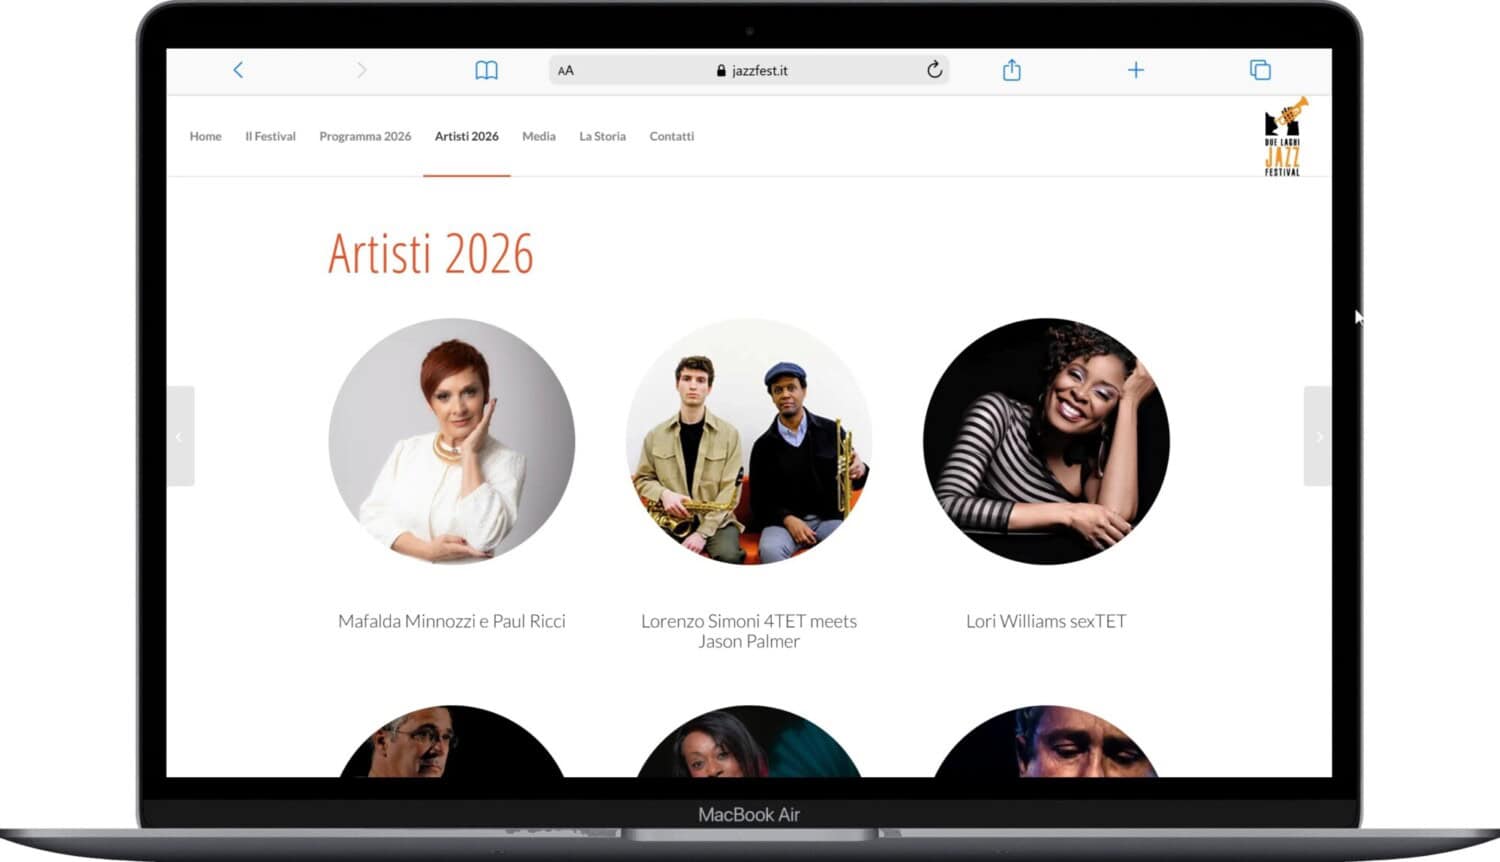
Task: Open the Lori Williams portrait photo
Action: [x=1046, y=441]
